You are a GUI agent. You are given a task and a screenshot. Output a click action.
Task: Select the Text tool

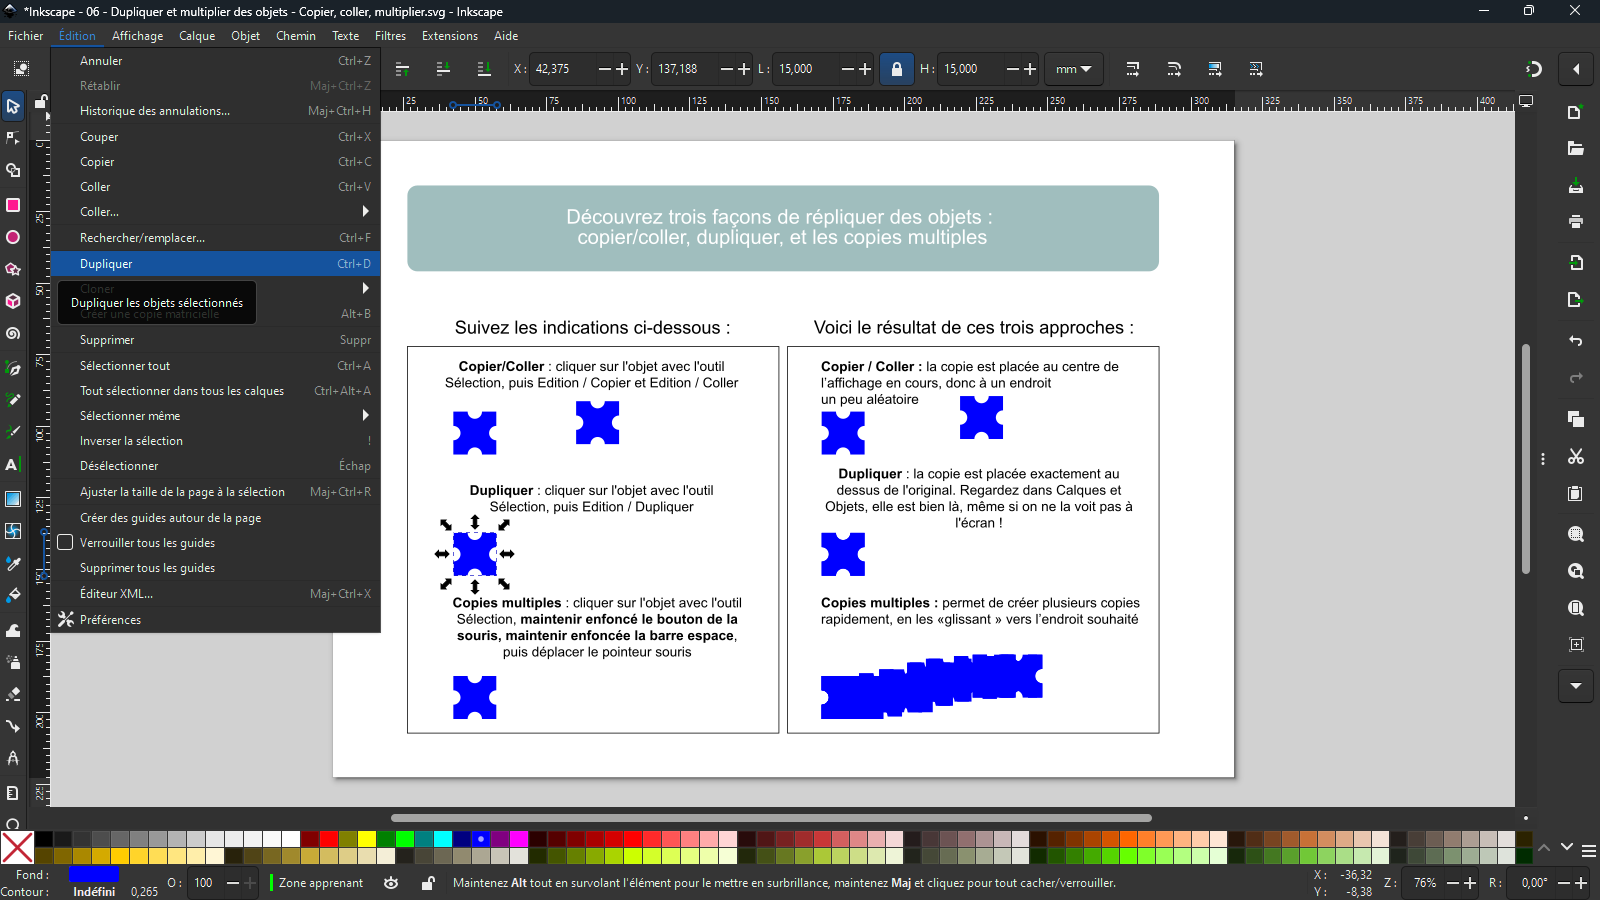[x=13, y=465]
